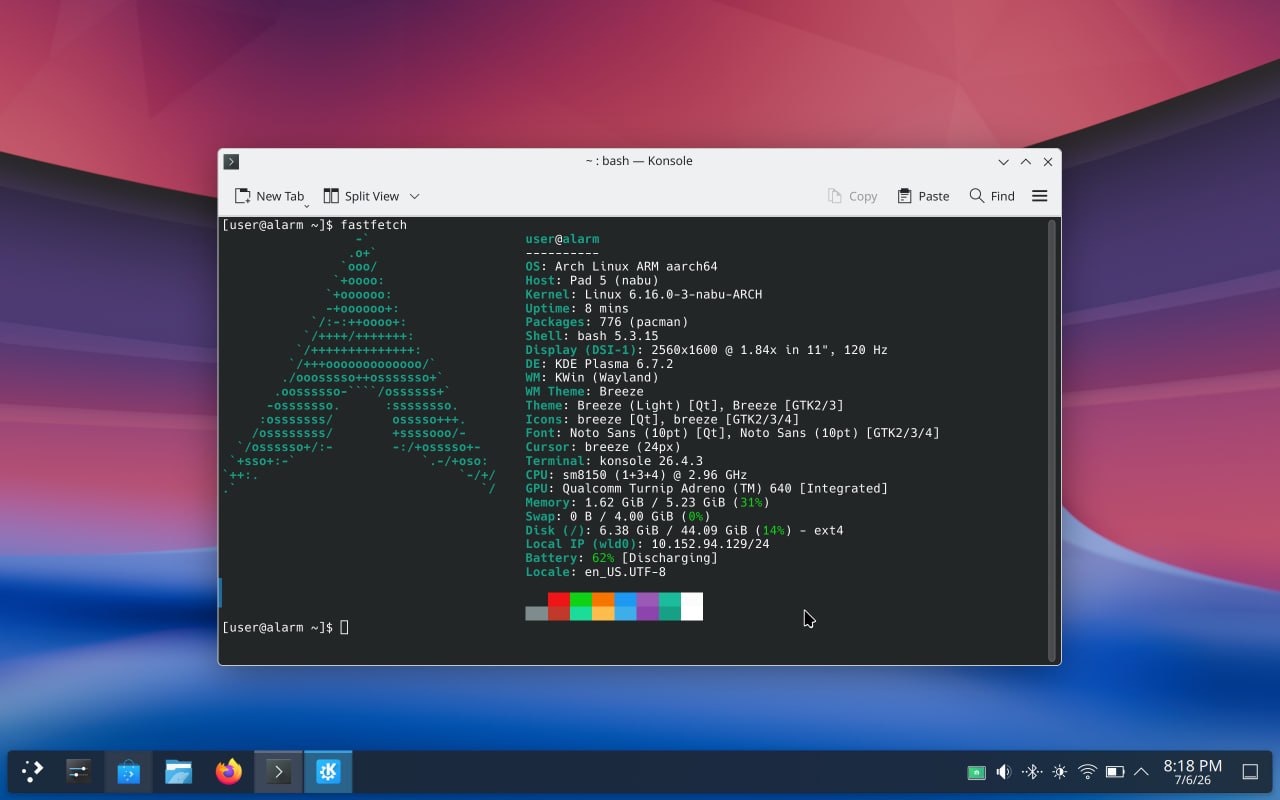
Task: Click the '~ : bash — Konsole' window title
Action: (x=639, y=161)
